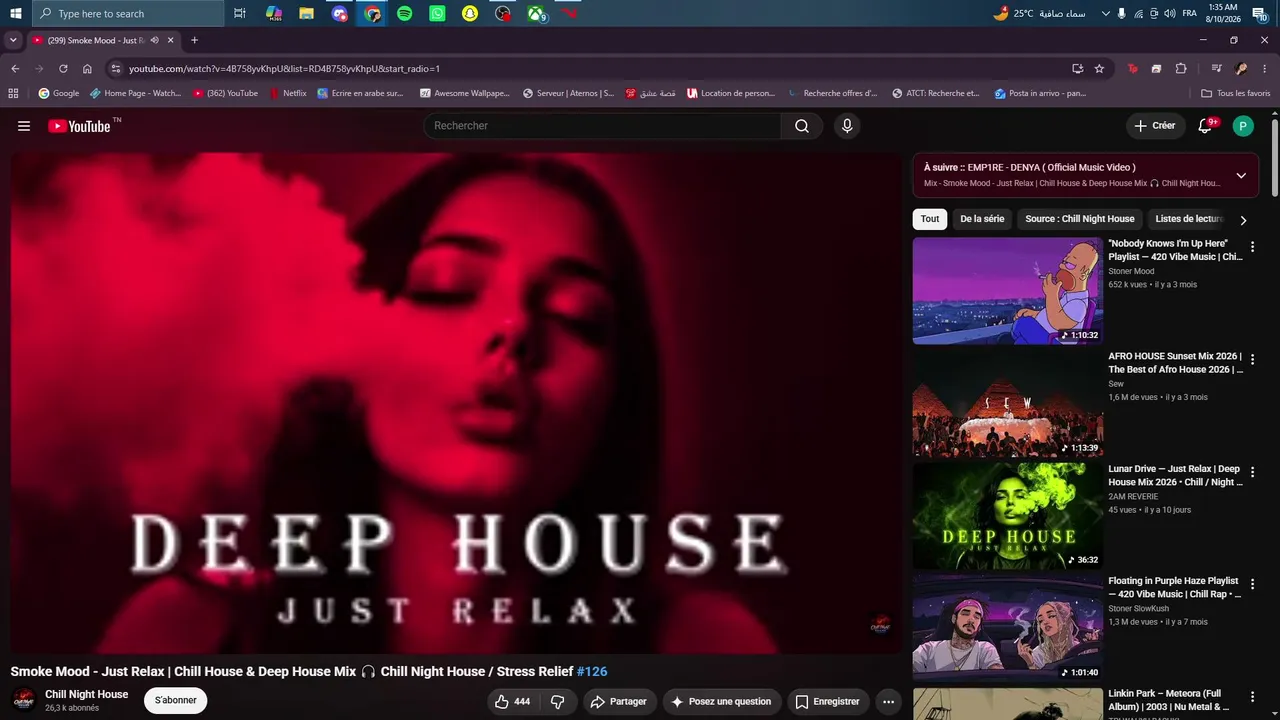Go back to the previous page

[15, 69]
